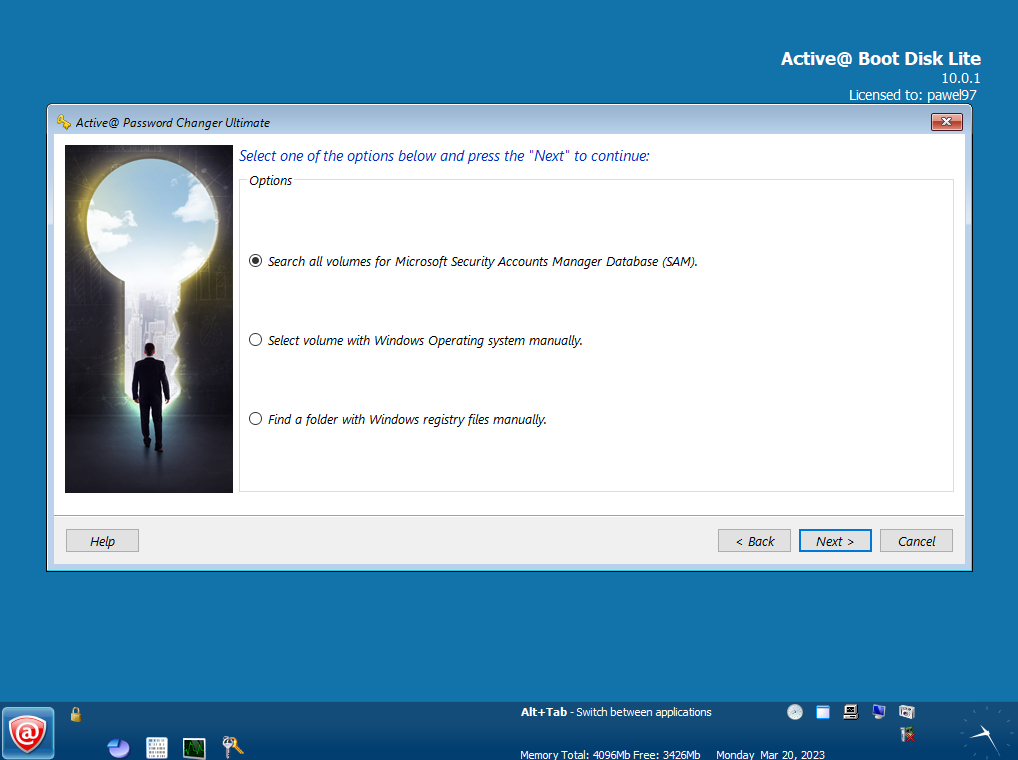Open the computer monitor tray icon
The image size is (1018, 760).
(x=850, y=712)
